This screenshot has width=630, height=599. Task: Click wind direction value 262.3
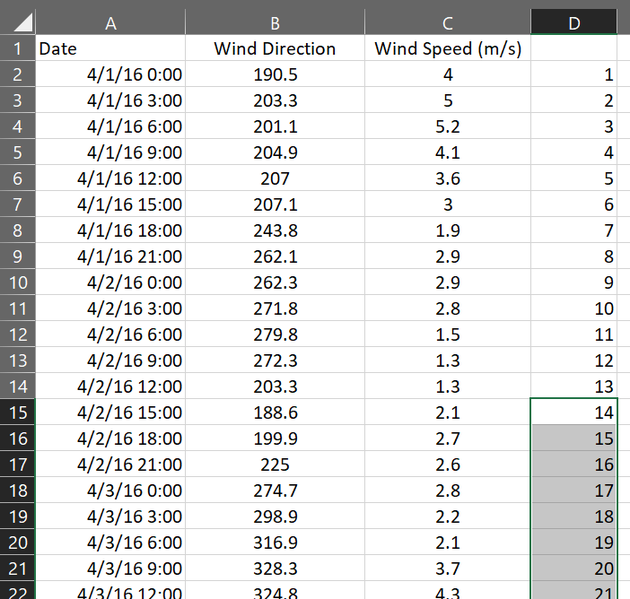click(x=275, y=282)
